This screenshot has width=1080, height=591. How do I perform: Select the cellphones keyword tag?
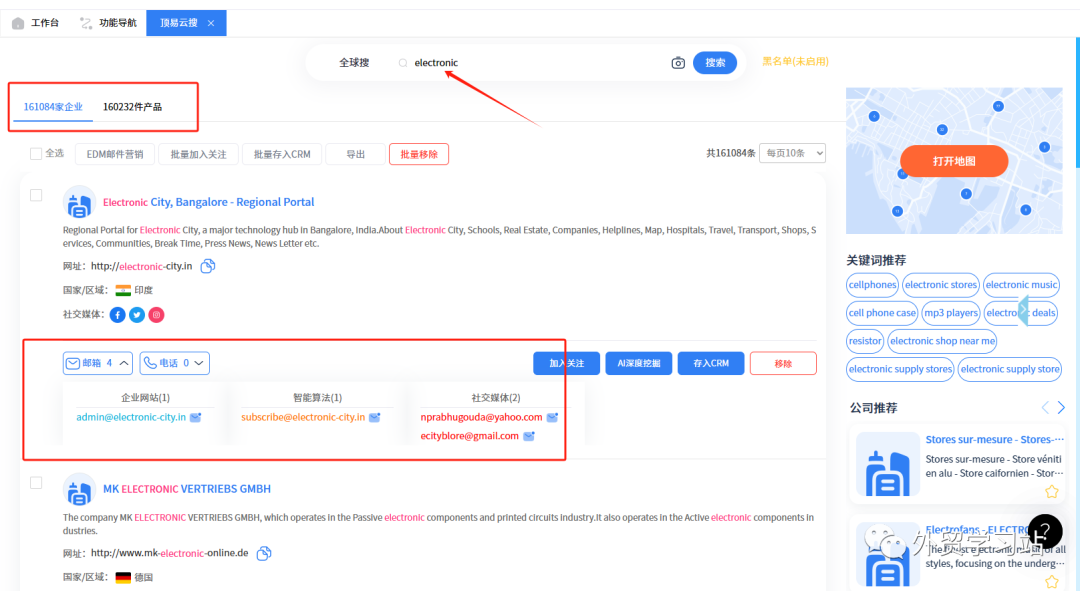tap(872, 284)
